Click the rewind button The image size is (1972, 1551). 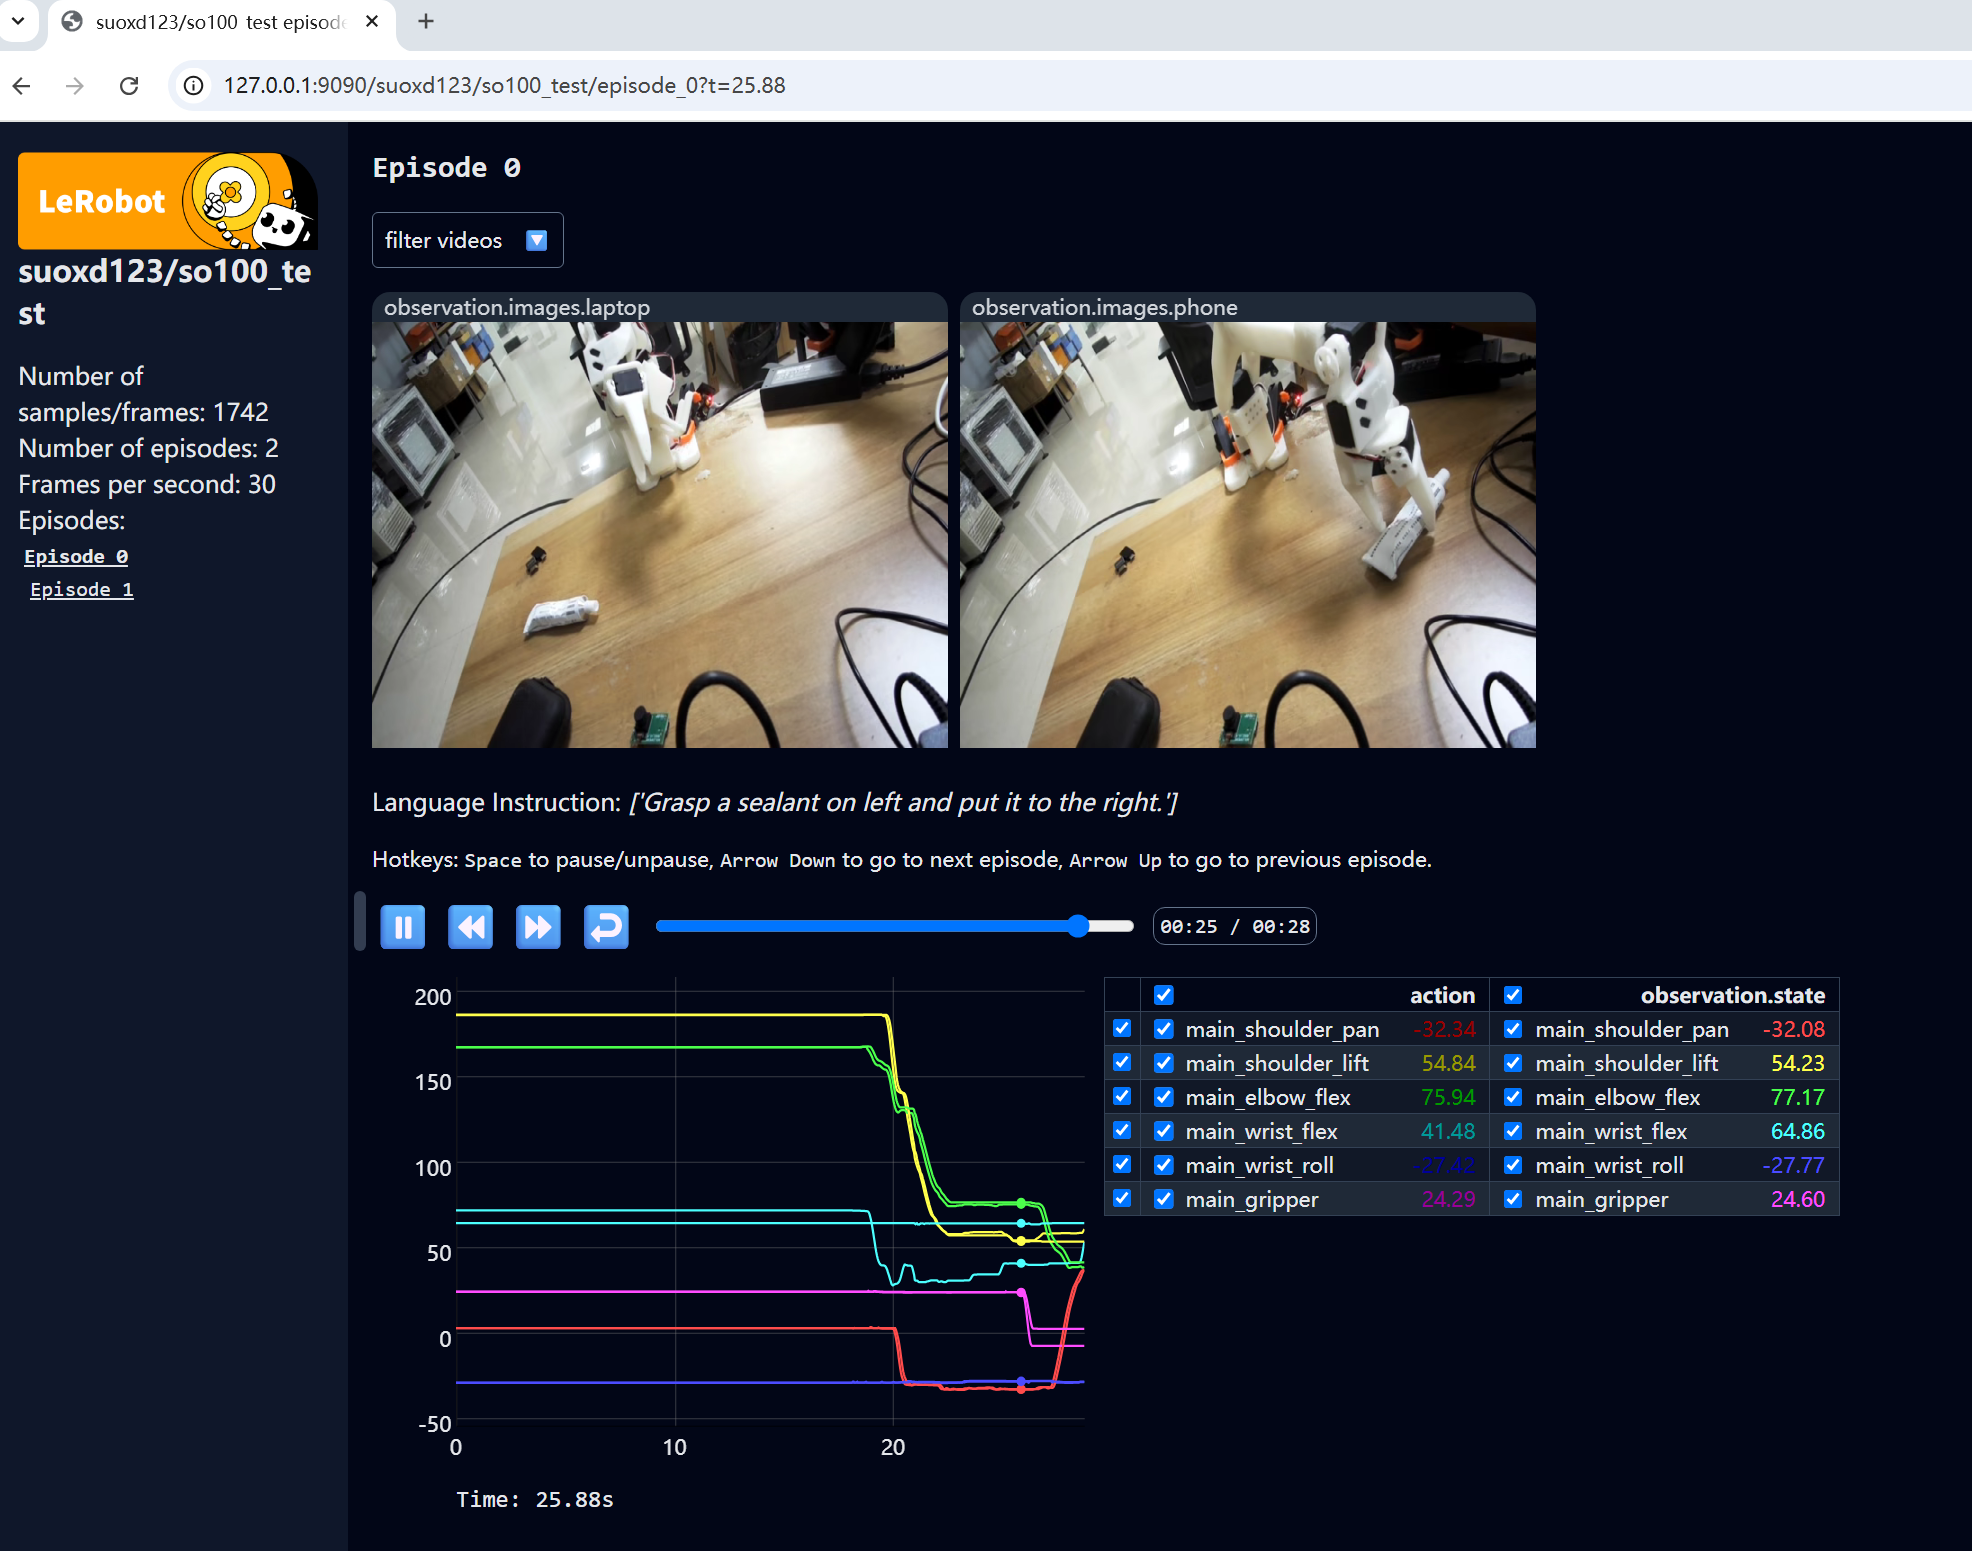(x=470, y=927)
